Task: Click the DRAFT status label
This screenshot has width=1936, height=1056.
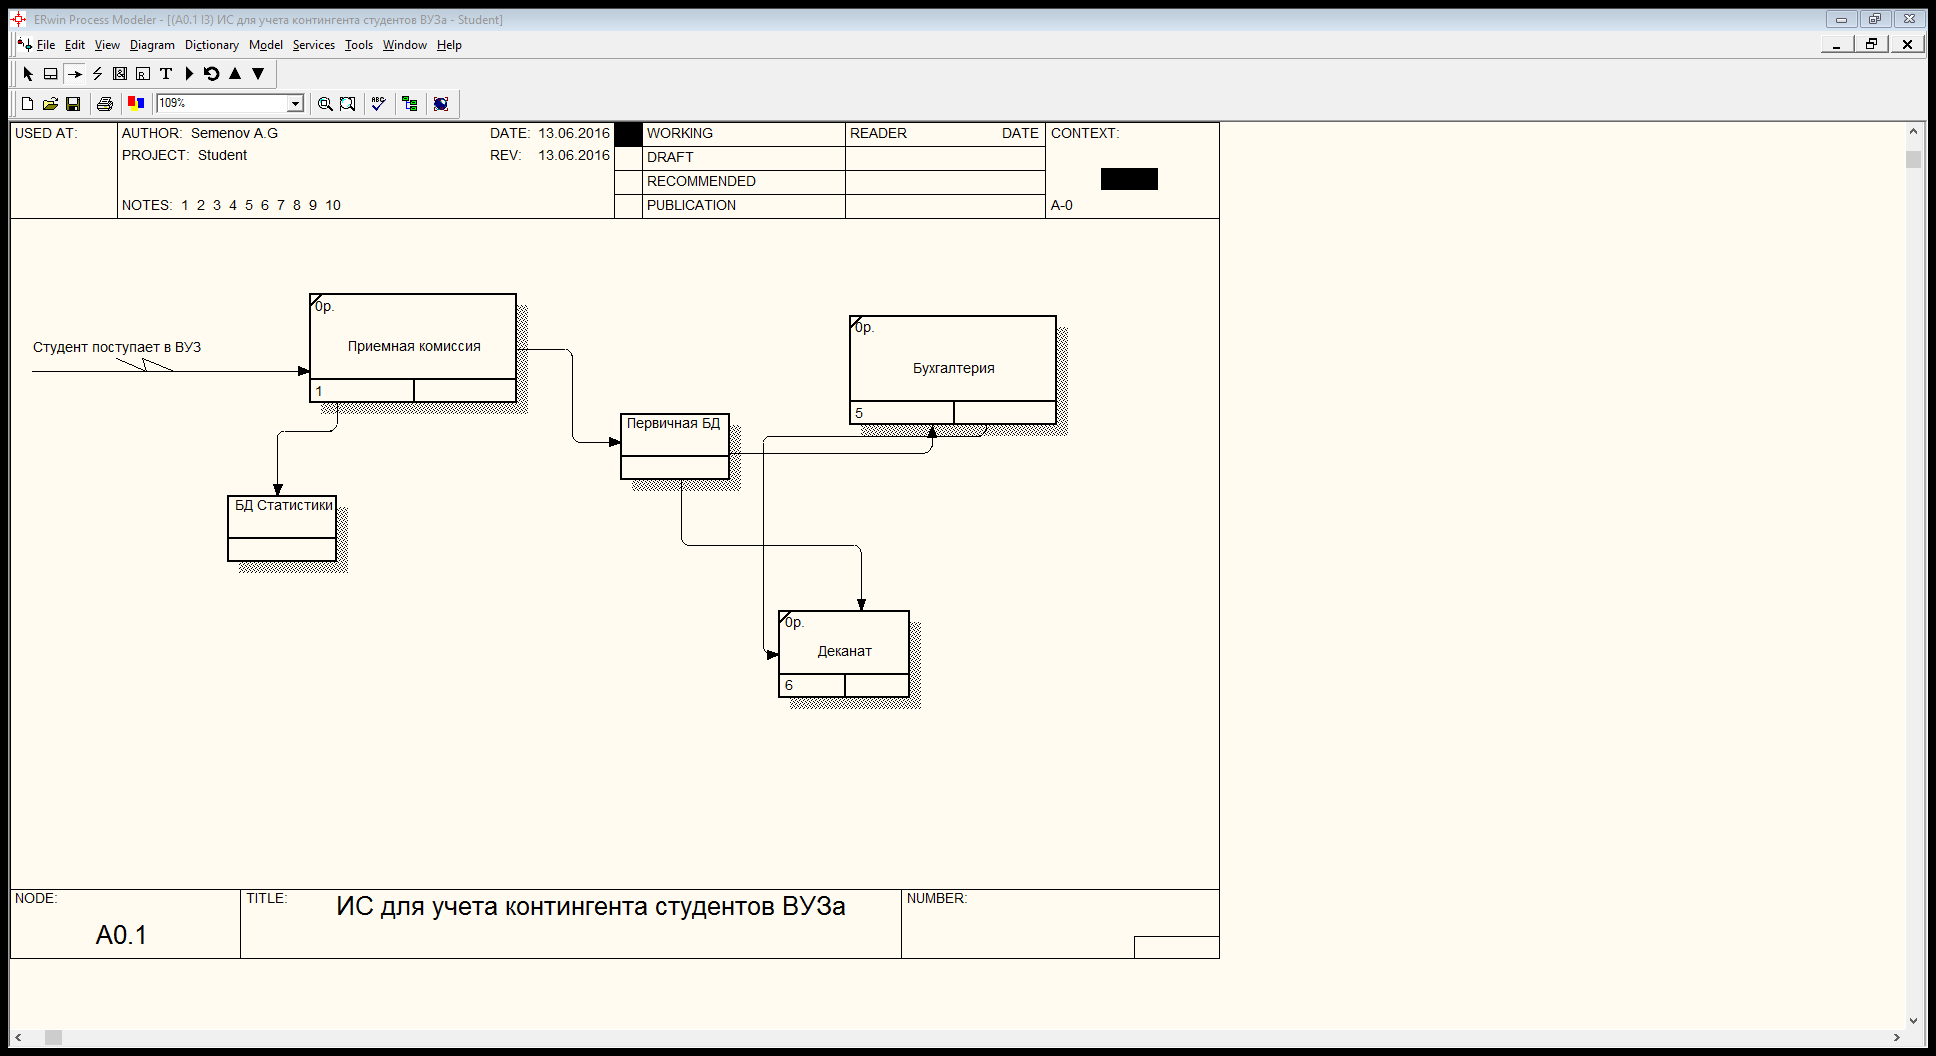Action: (670, 157)
